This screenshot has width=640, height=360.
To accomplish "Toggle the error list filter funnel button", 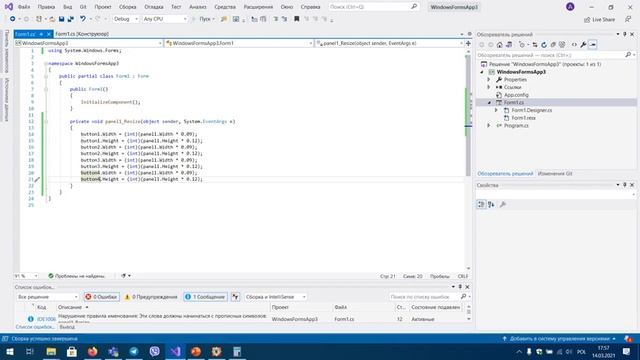I will (x=236, y=297).
